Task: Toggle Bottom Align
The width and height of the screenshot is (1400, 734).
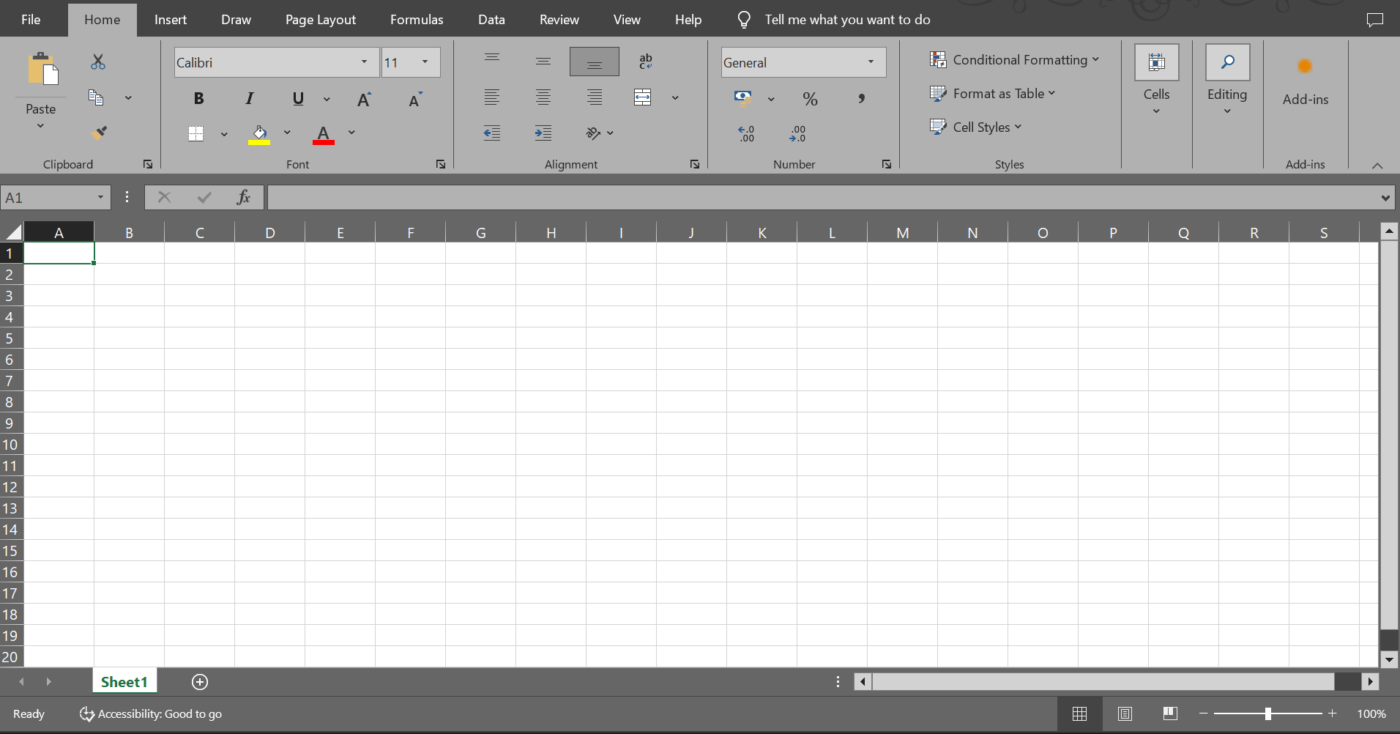Action: pos(594,62)
